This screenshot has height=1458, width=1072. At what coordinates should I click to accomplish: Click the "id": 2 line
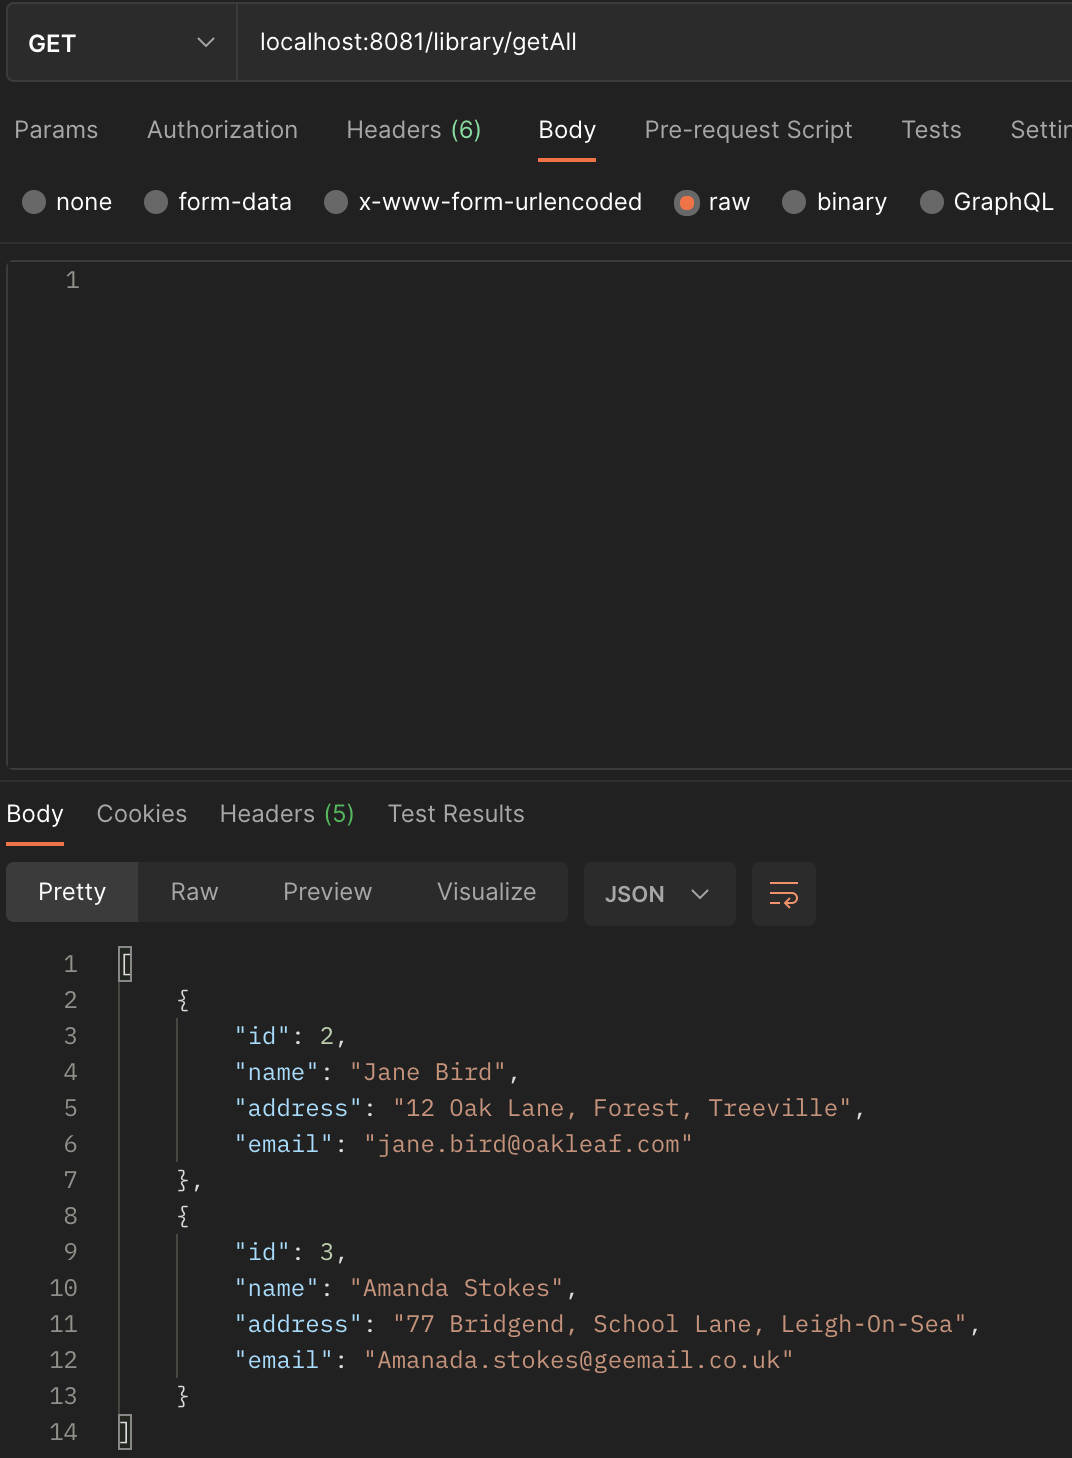coord(290,1036)
